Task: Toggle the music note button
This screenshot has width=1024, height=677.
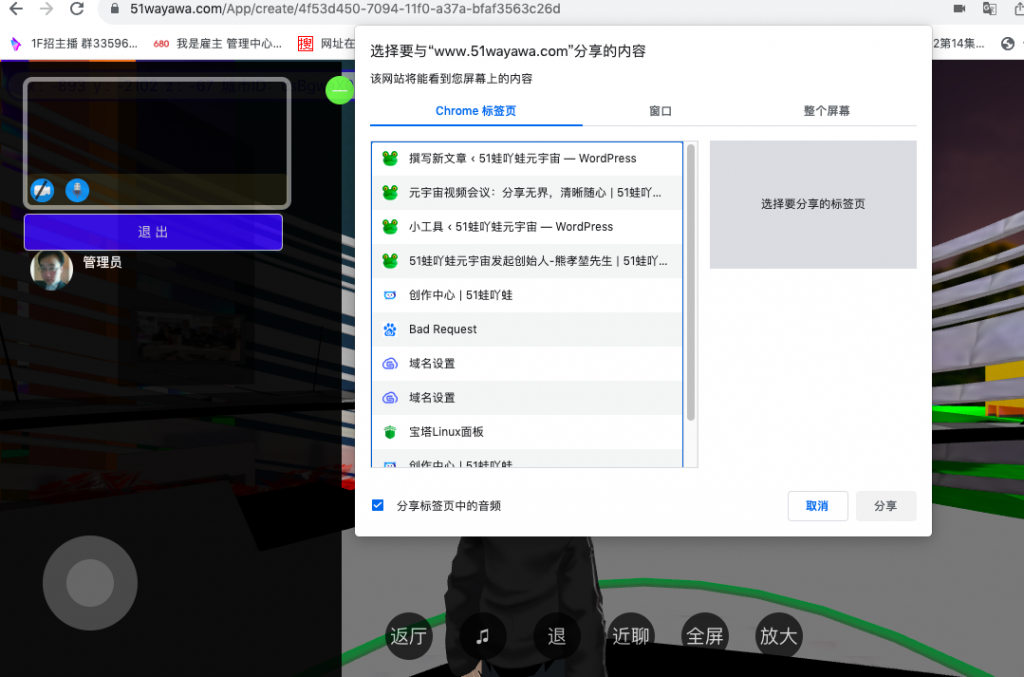Action: click(x=483, y=636)
